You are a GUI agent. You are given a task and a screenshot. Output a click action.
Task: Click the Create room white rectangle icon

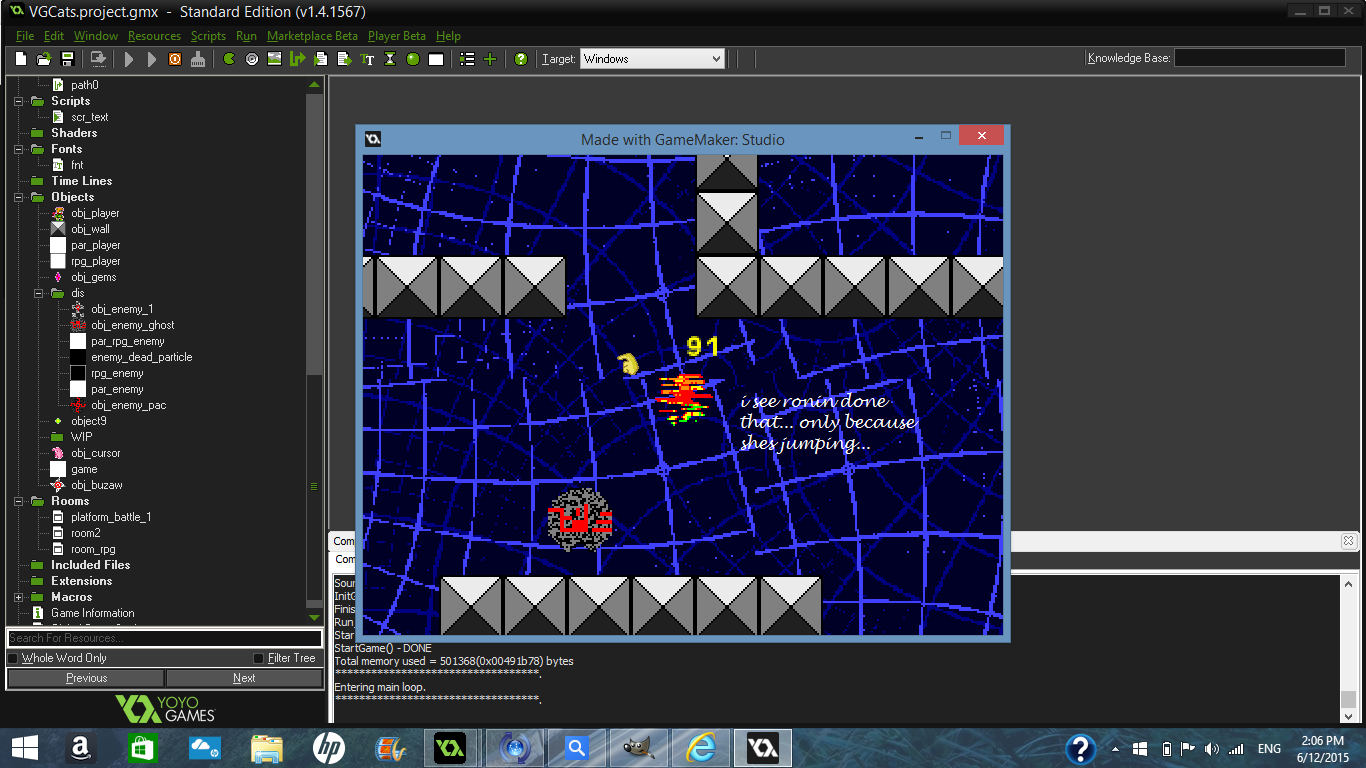[x=436, y=59]
